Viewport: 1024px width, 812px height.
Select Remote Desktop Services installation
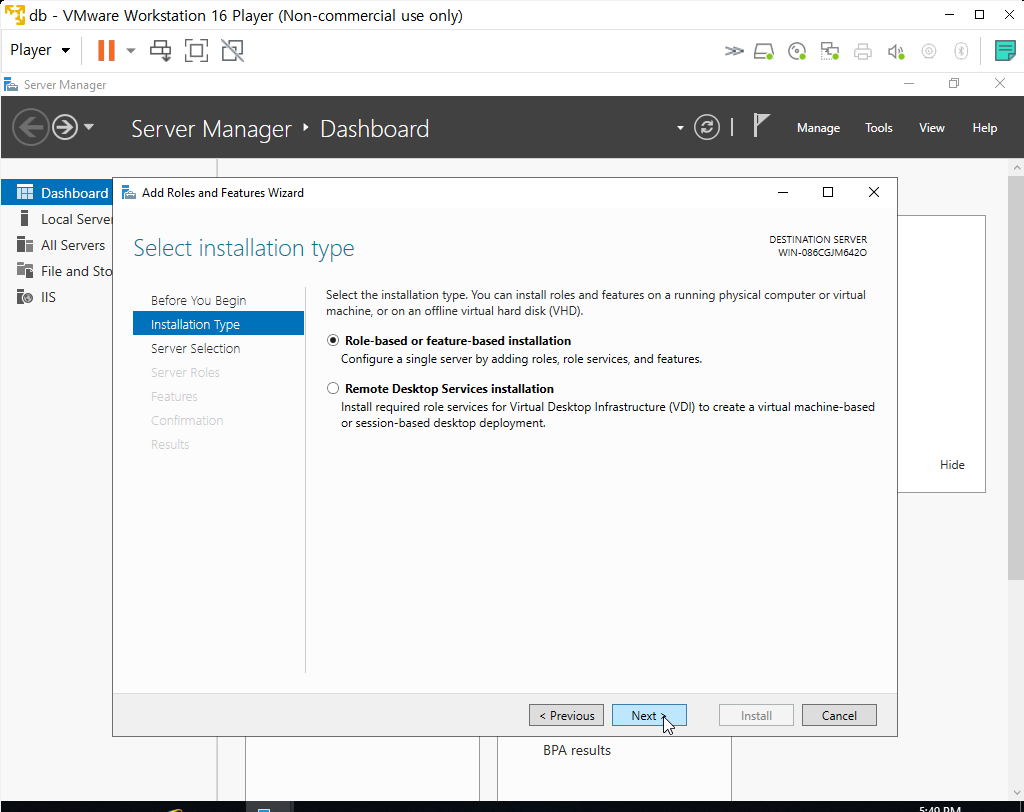pyautogui.click(x=333, y=389)
